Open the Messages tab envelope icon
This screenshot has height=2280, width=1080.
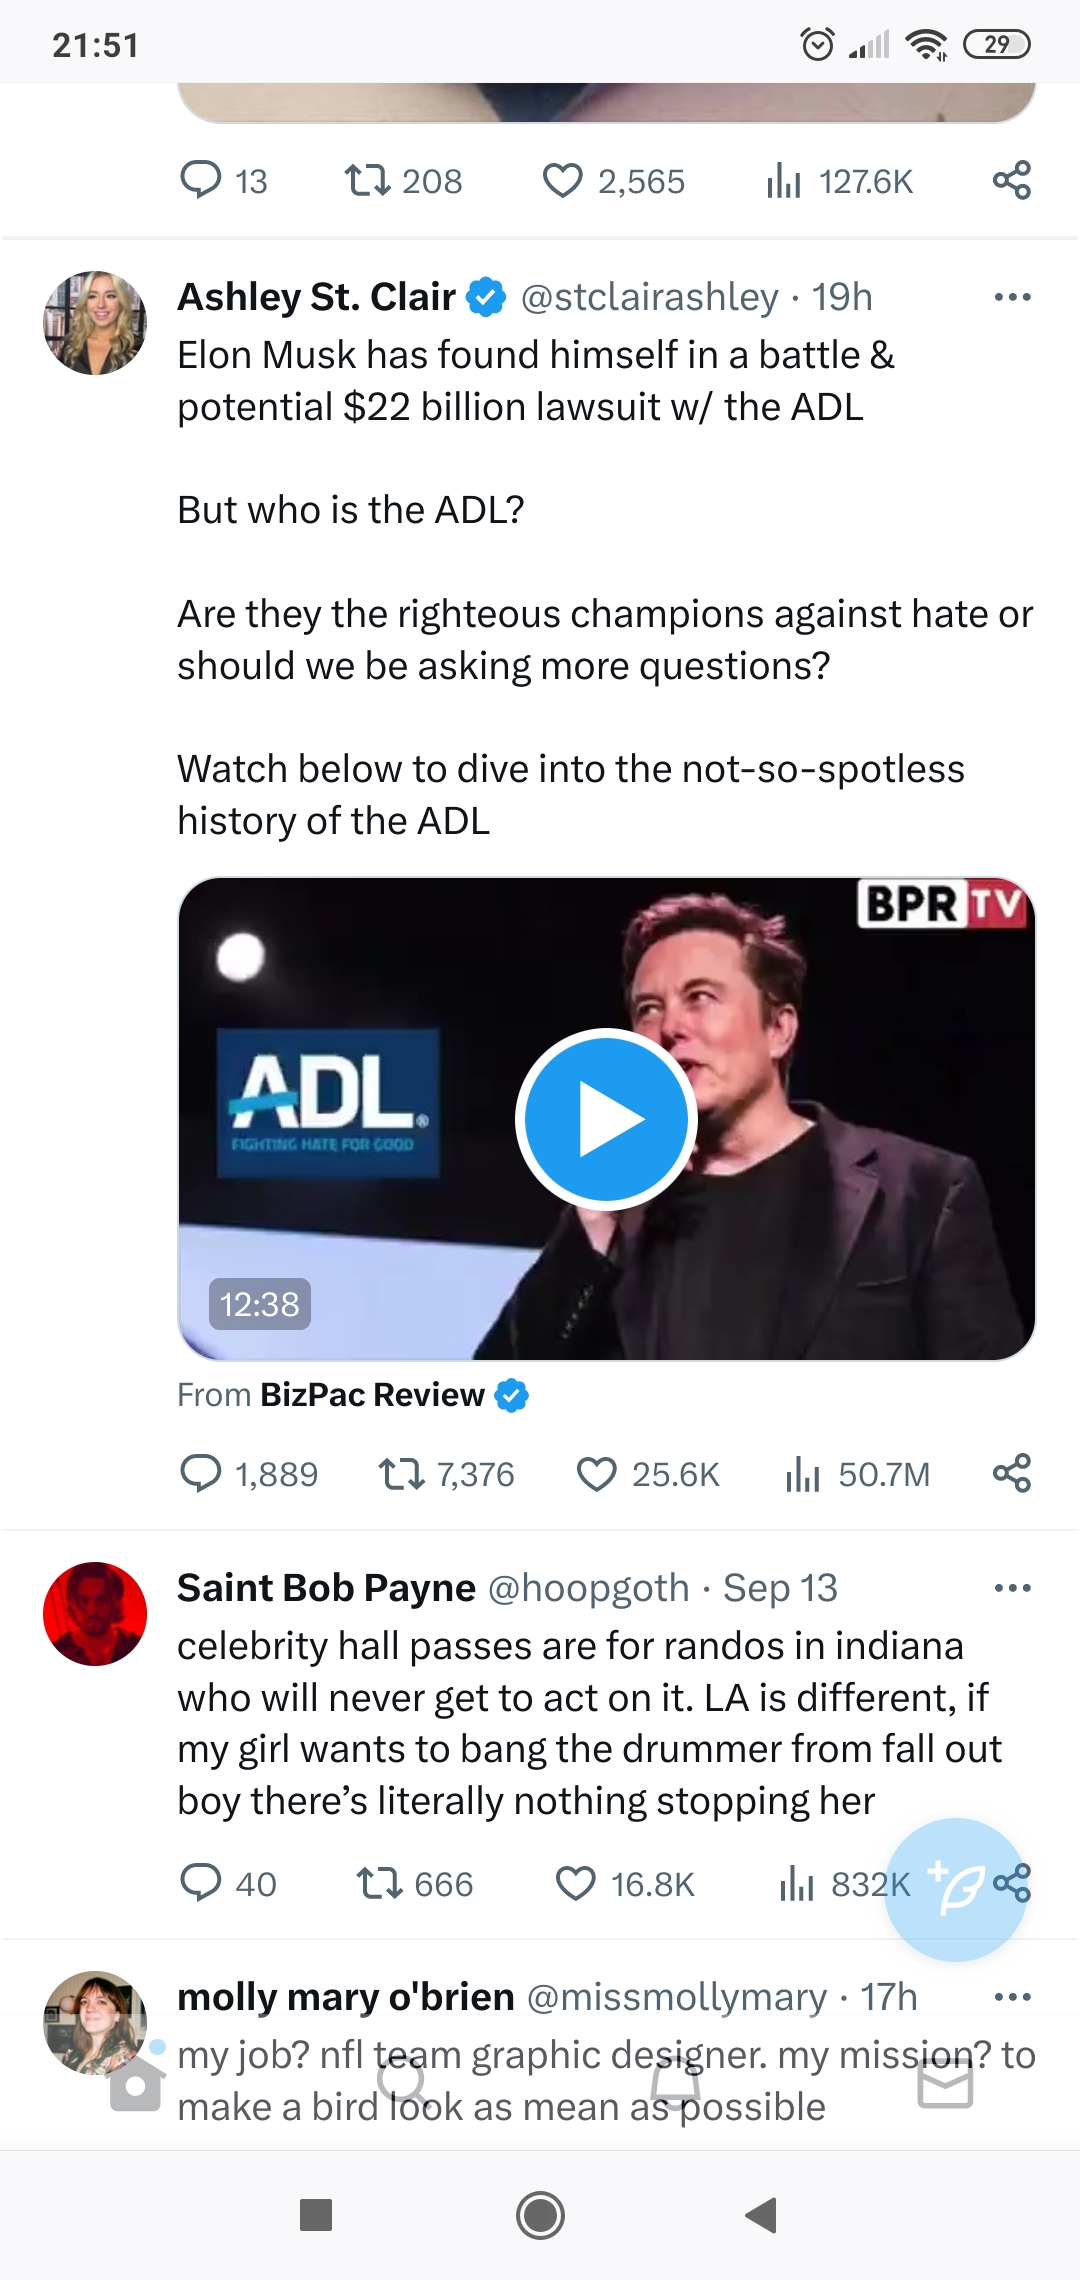pyautogui.click(x=945, y=2086)
